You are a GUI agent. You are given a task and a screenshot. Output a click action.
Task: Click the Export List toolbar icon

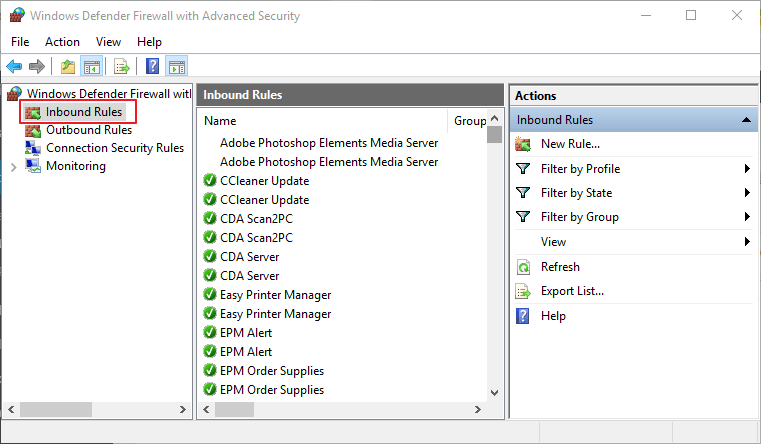[x=121, y=66]
